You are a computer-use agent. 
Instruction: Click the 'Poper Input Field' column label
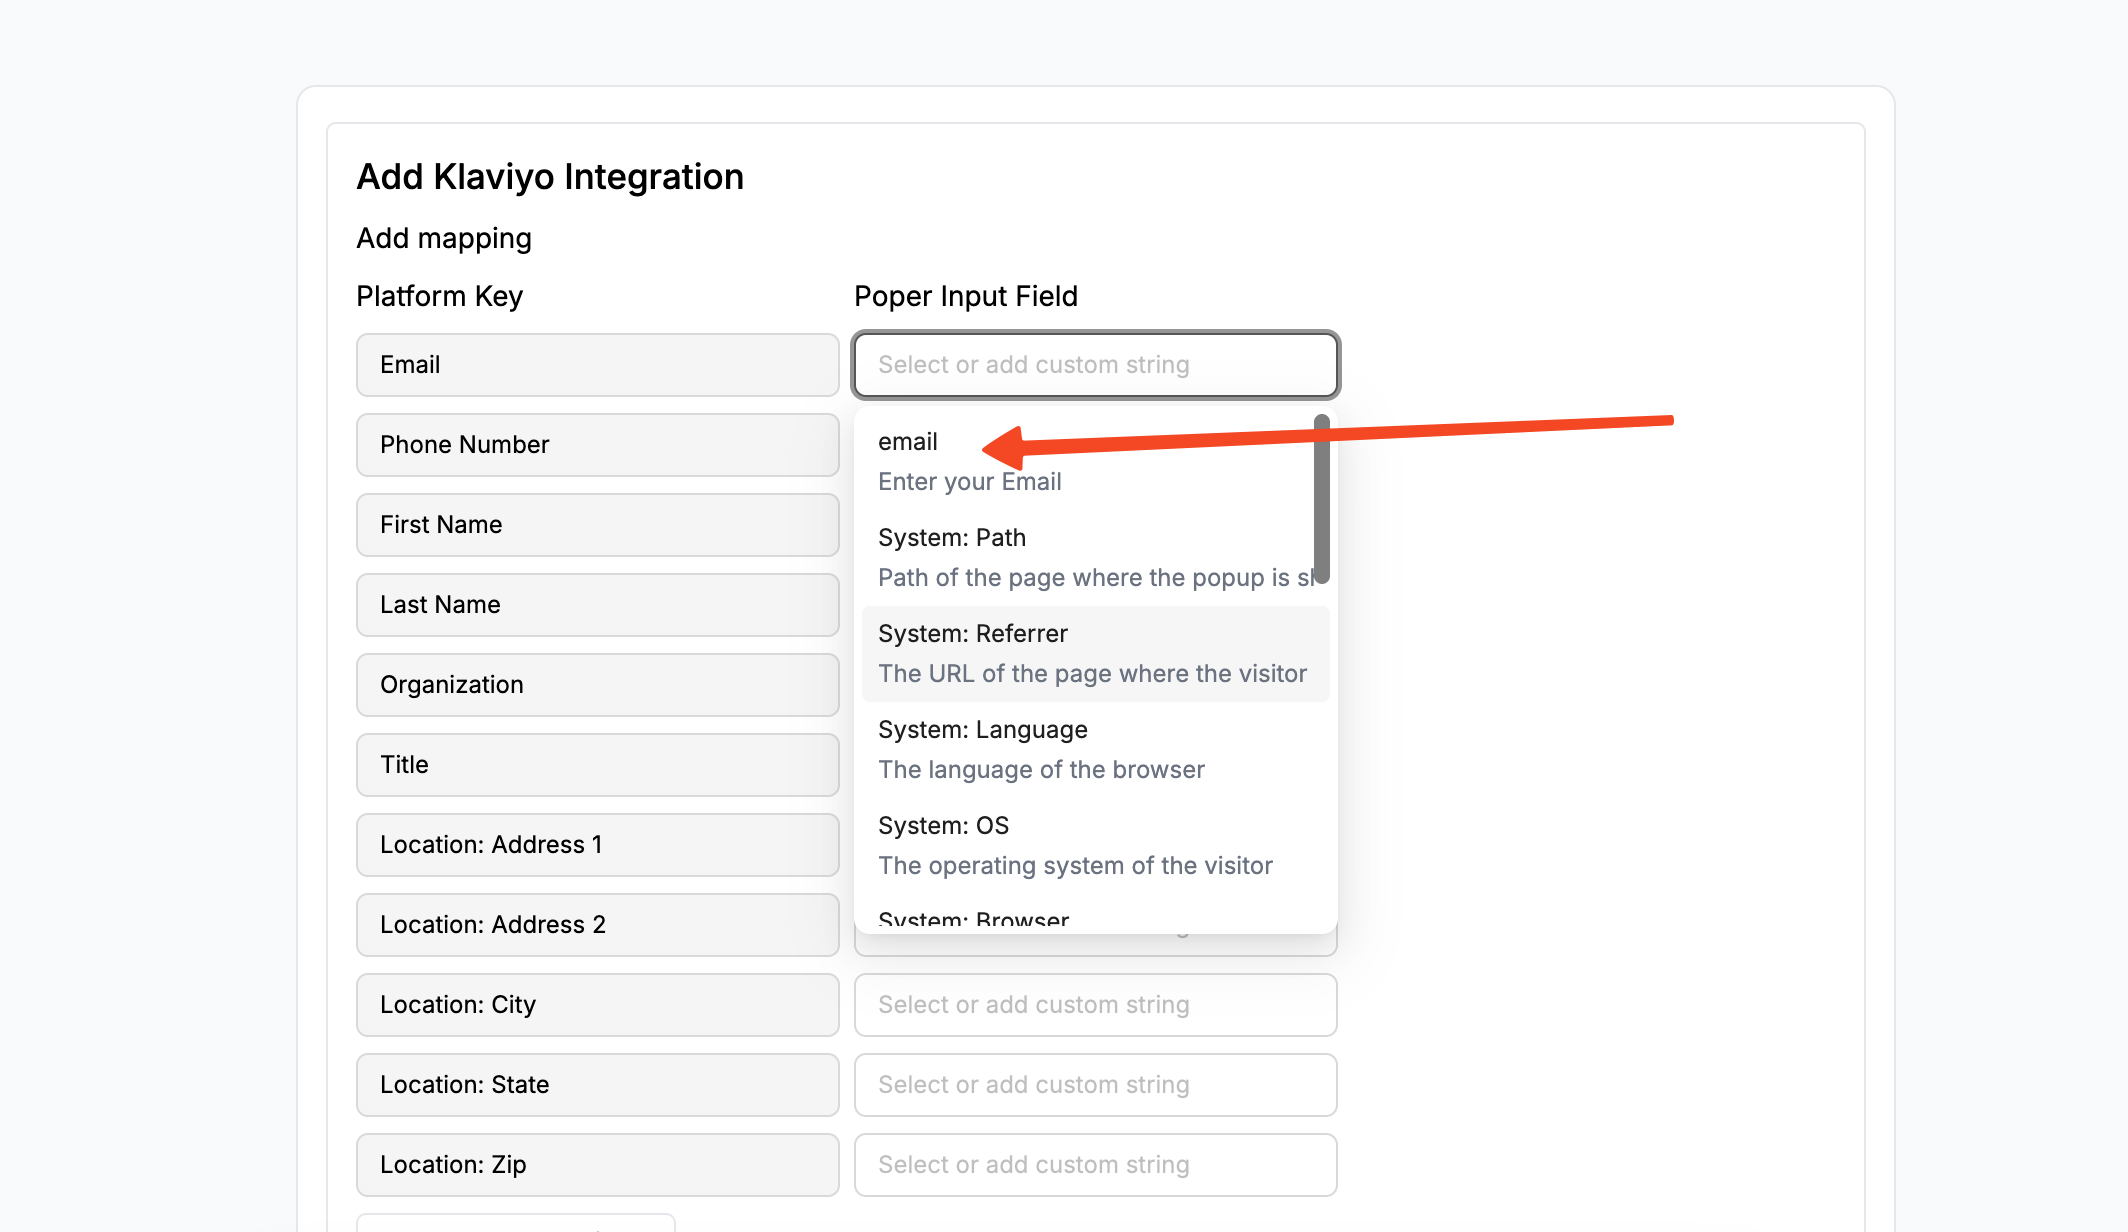966,296
